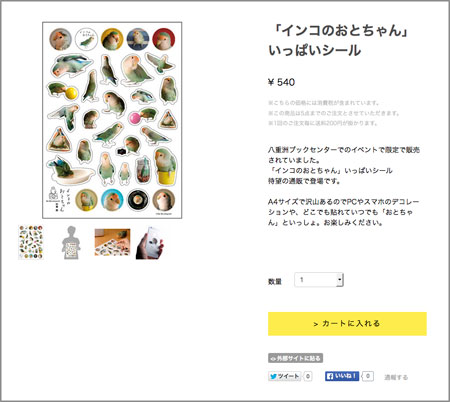This screenshot has height=402, width=450.
Task: Click the Twitter bird icon
Action: pyautogui.click(x=273, y=376)
